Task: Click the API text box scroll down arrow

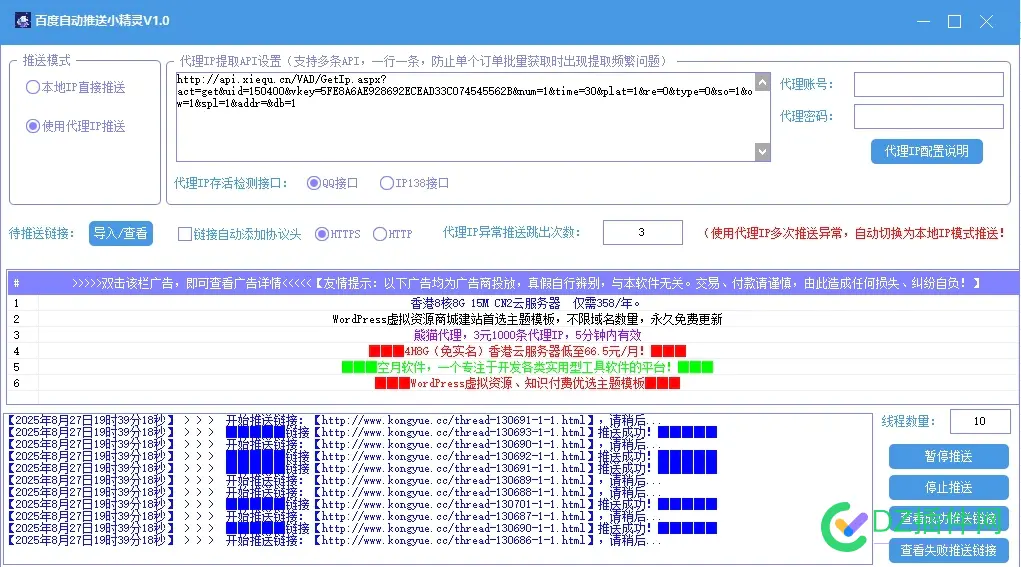Action: tap(762, 152)
